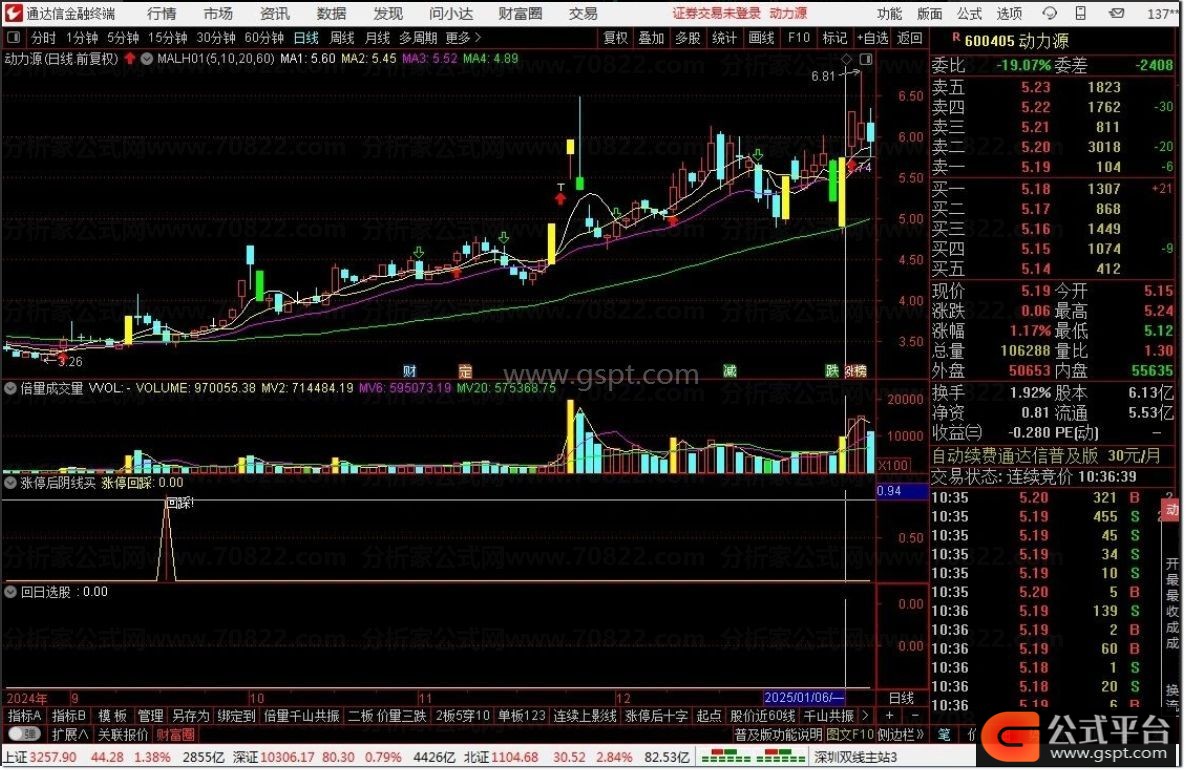Click the F10 toolbar button
Image resolution: width=1186 pixels, height=770 pixels.
(x=799, y=38)
